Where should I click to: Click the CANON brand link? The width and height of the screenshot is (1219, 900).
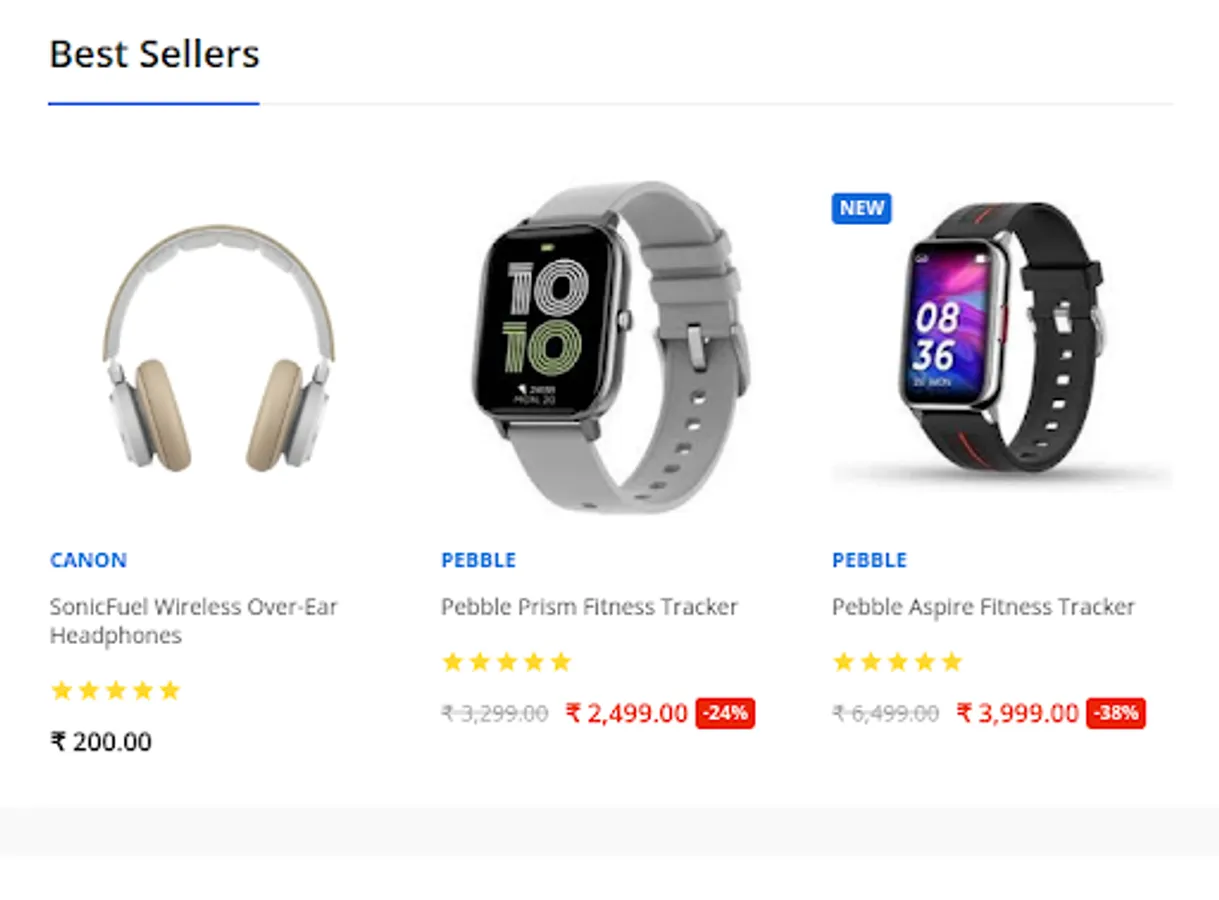click(88, 560)
